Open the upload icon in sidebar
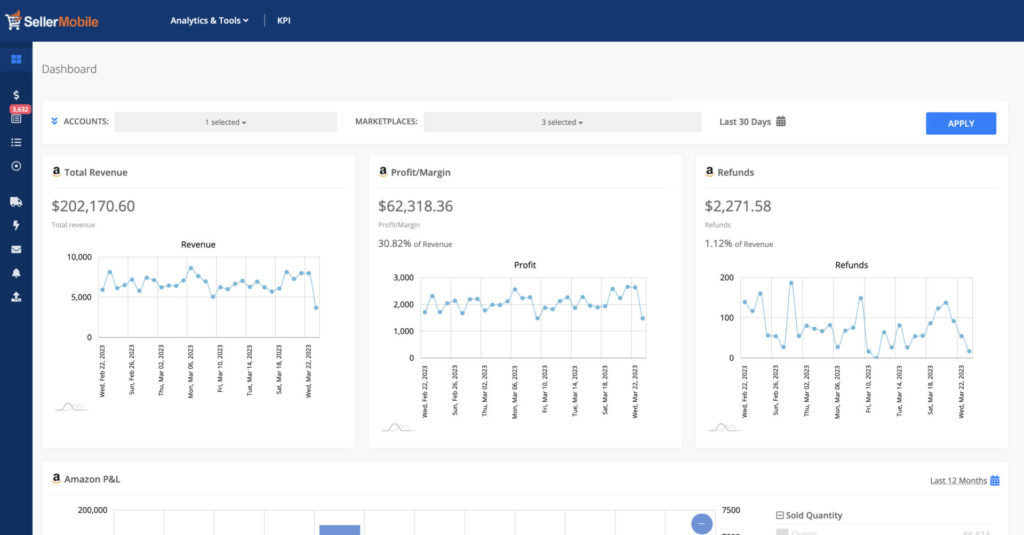 pos(16,297)
